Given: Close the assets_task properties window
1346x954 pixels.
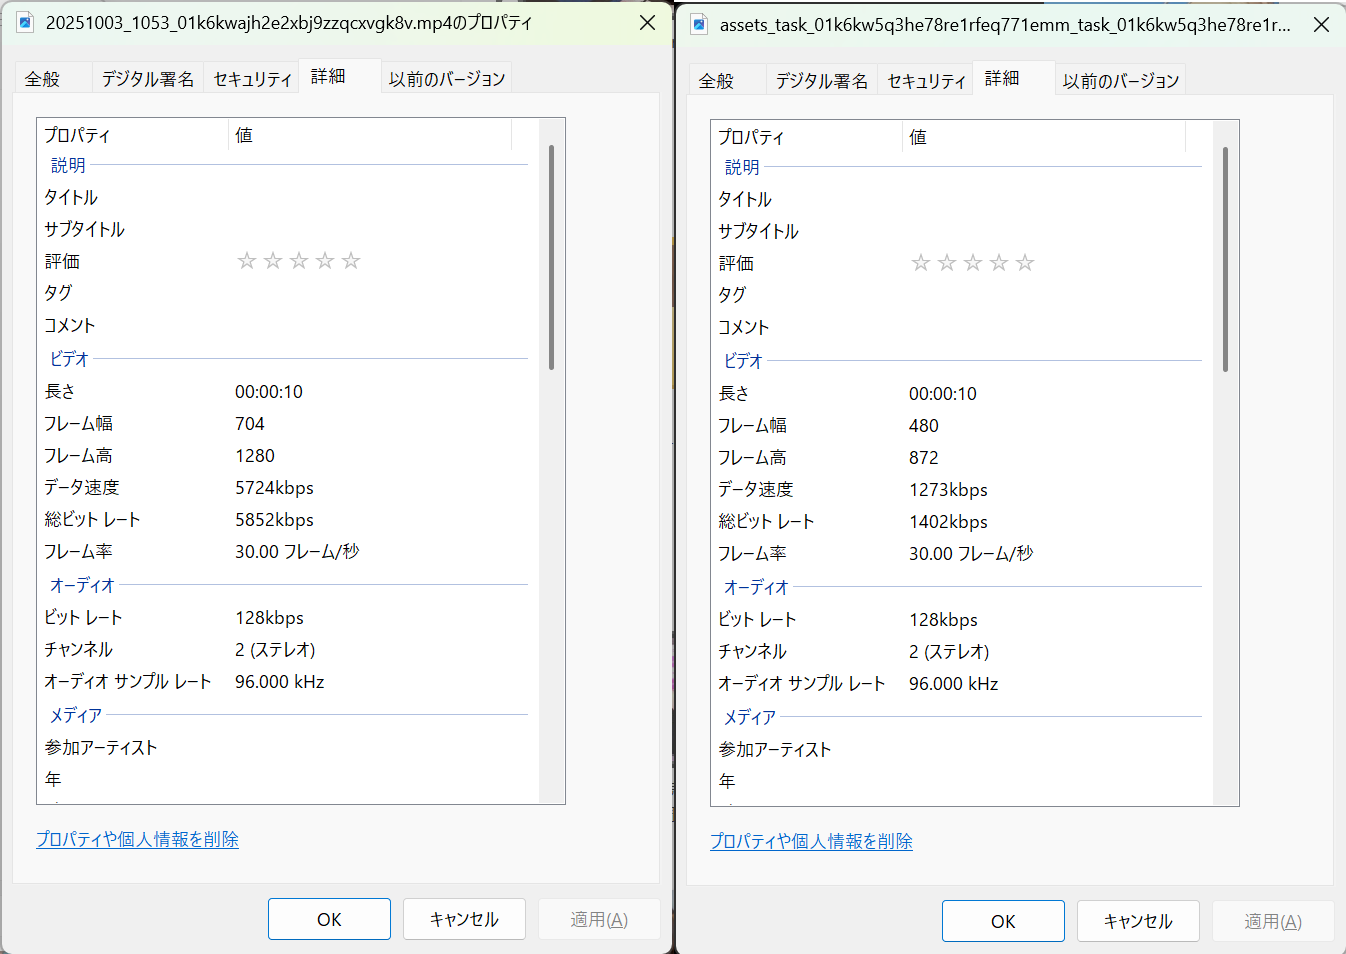Looking at the screenshot, I should tap(1321, 24).
